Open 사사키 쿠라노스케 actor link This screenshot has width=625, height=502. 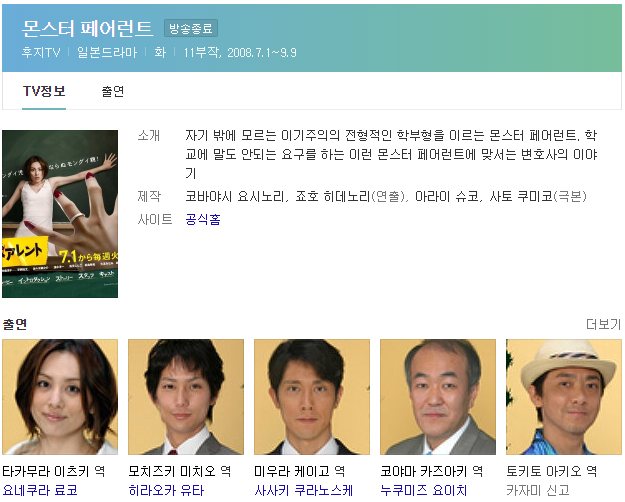tap(304, 490)
